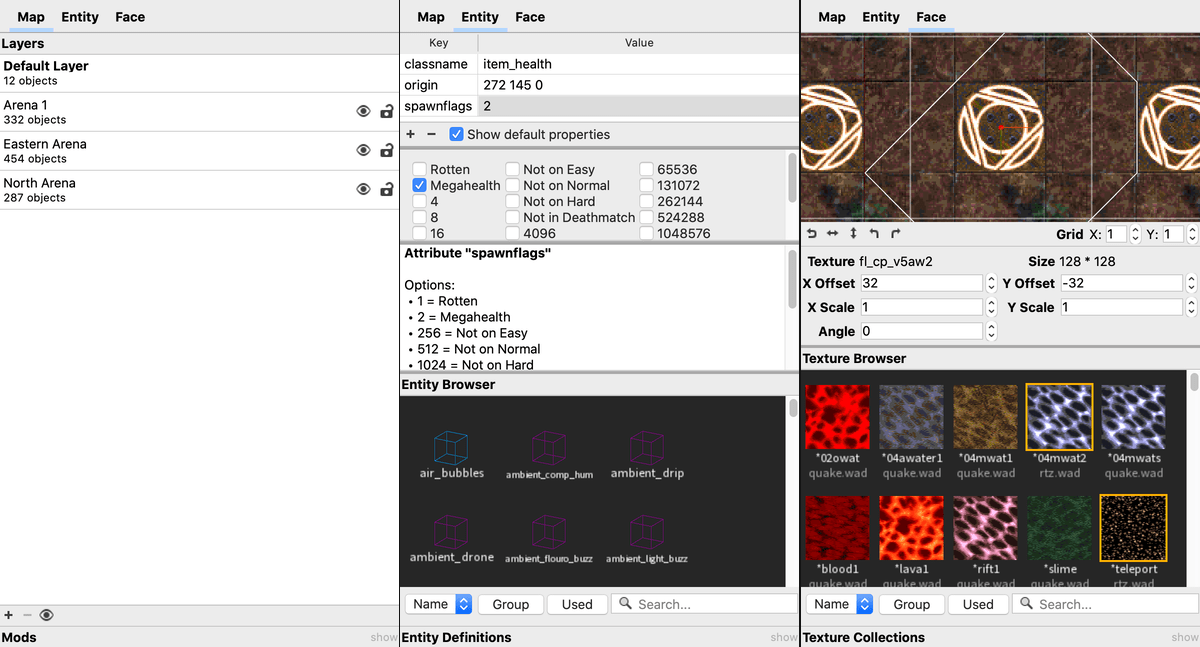1200x647 pixels.
Task: Flip texture vertically in UV editor
Action: (x=853, y=234)
